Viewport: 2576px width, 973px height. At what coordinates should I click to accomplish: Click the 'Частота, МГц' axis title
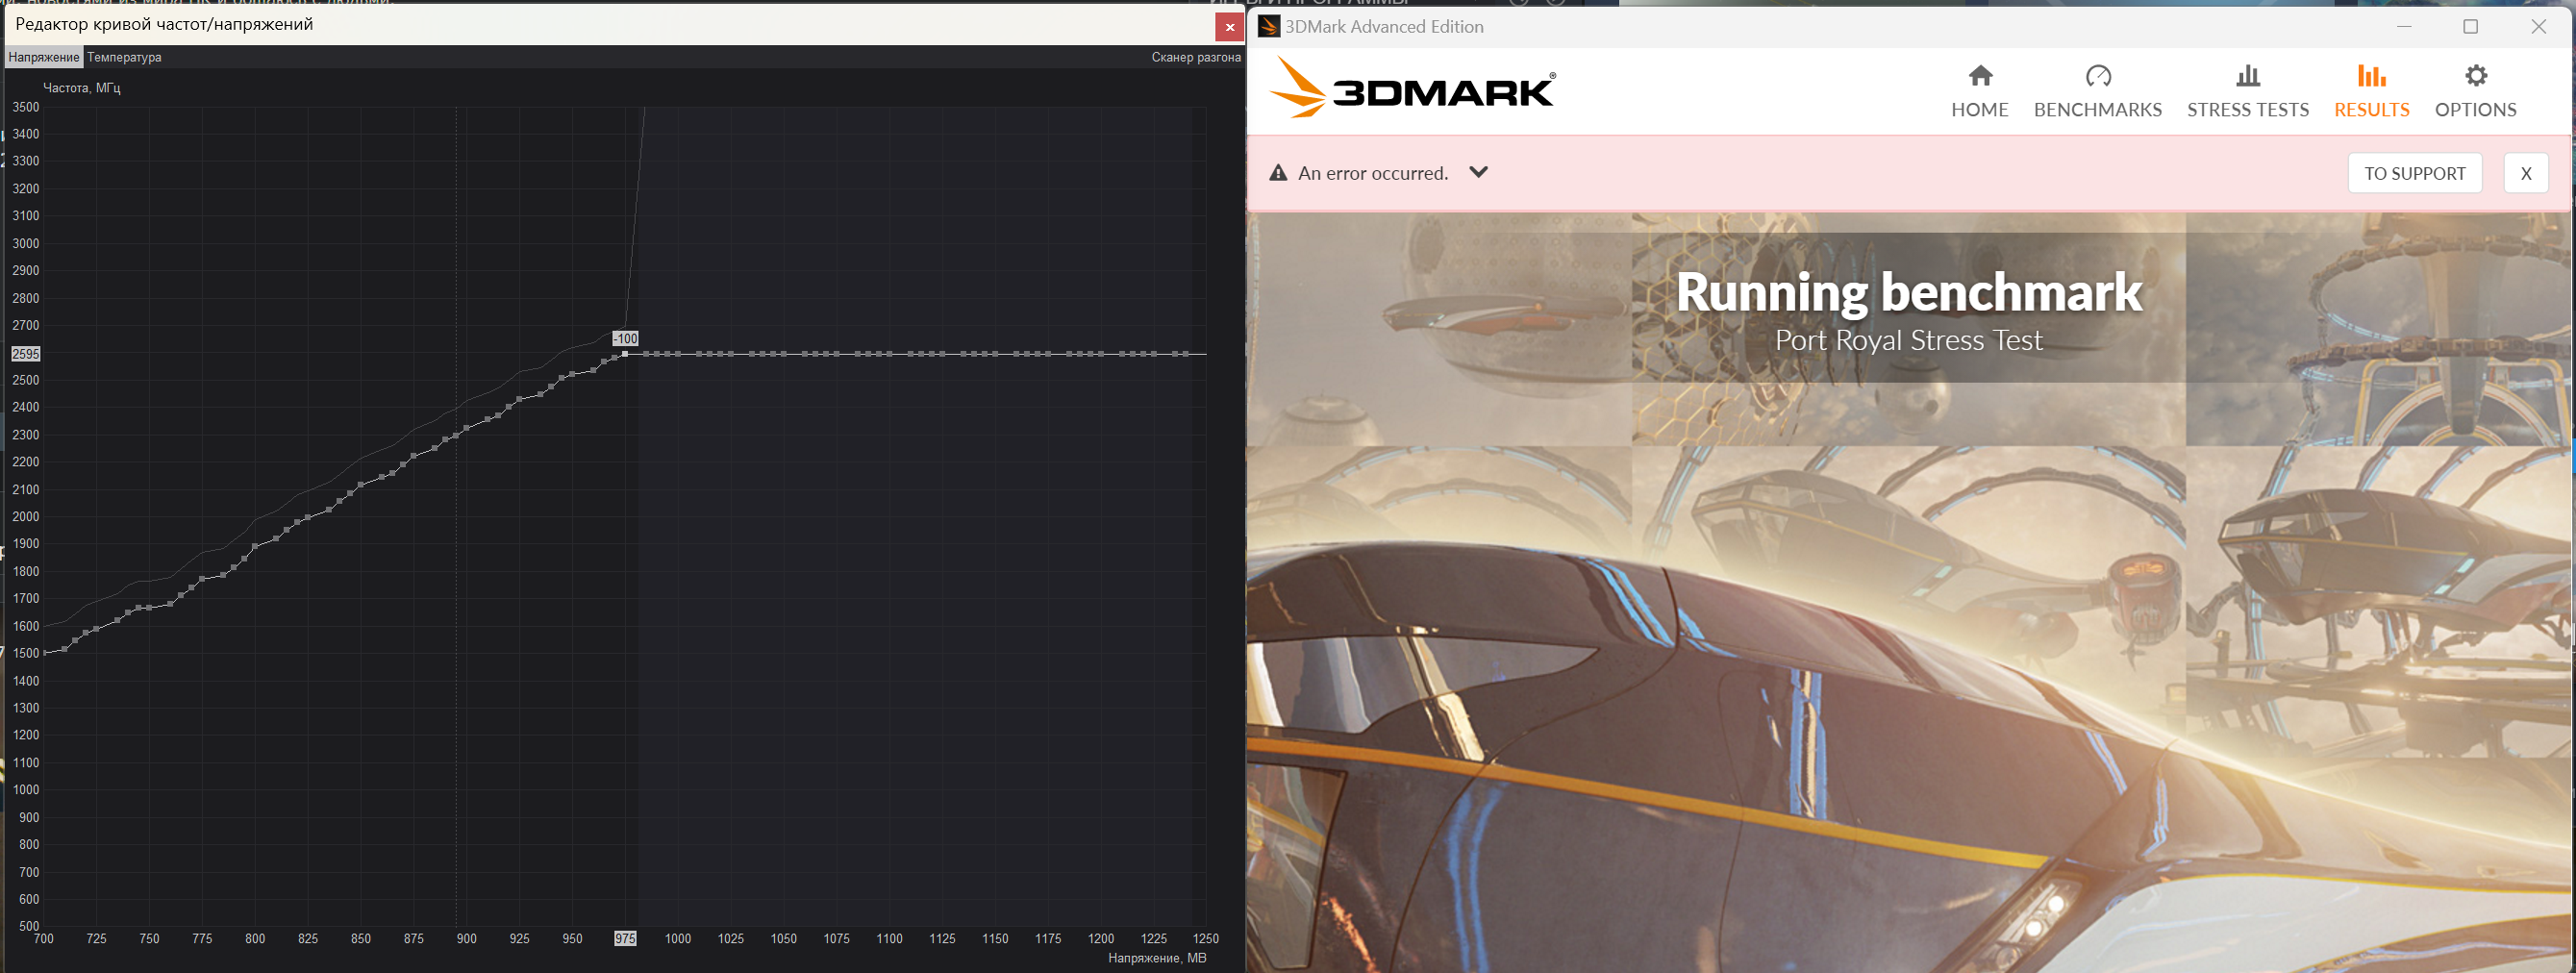tap(81, 88)
